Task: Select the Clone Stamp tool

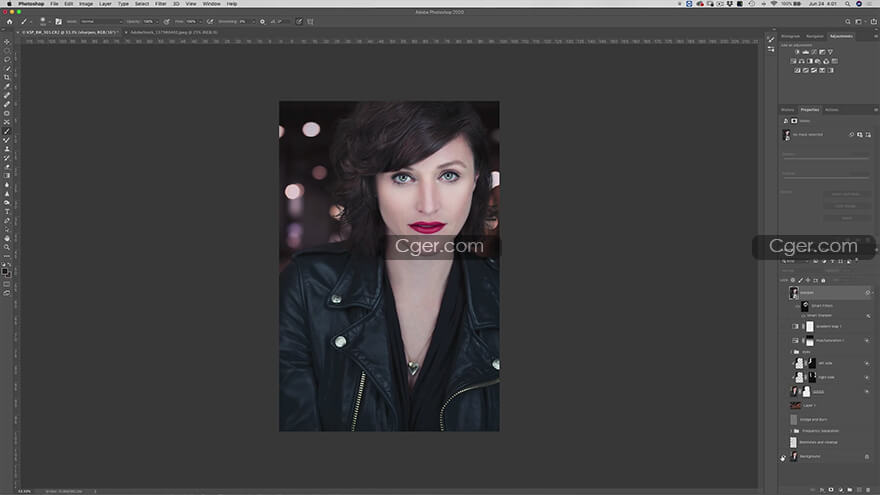Action: [x=7, y=149]
